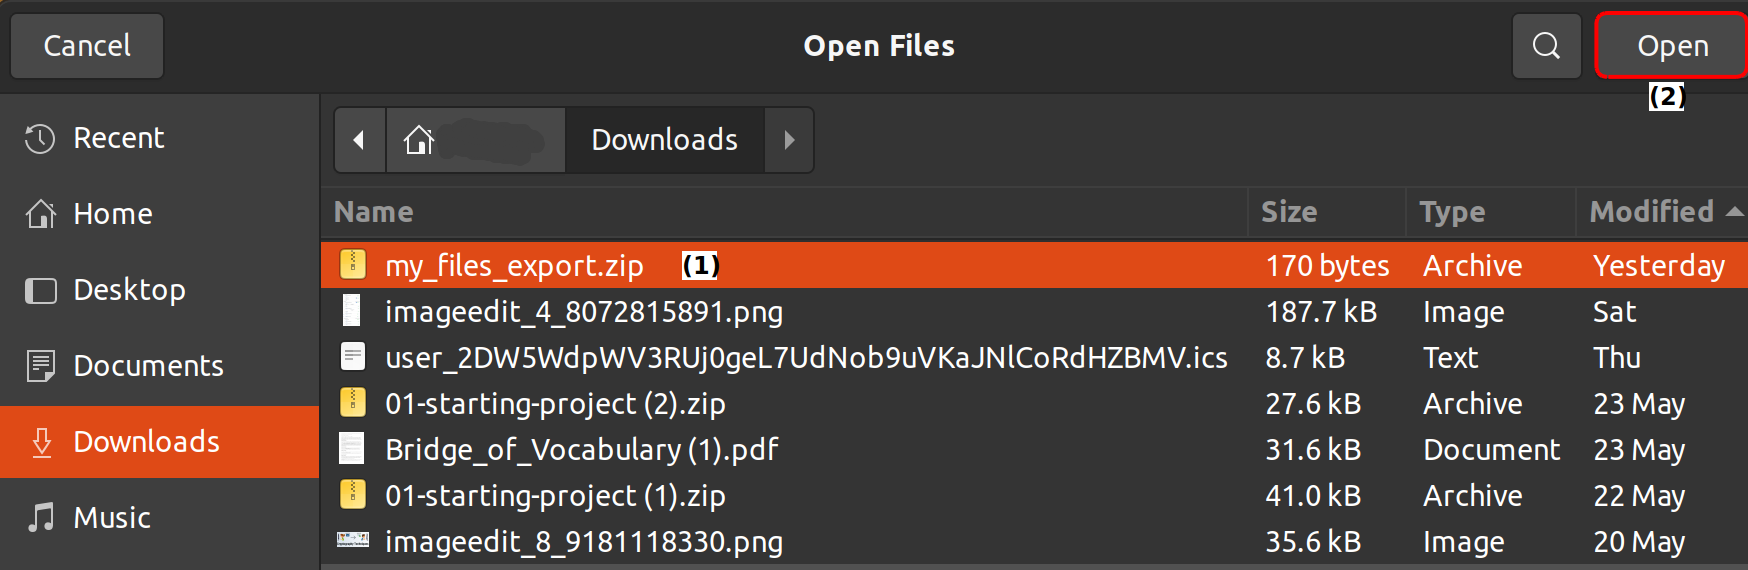Click the Bridge_of_Vocabulary (1).pdf document icon

(352, 449)
